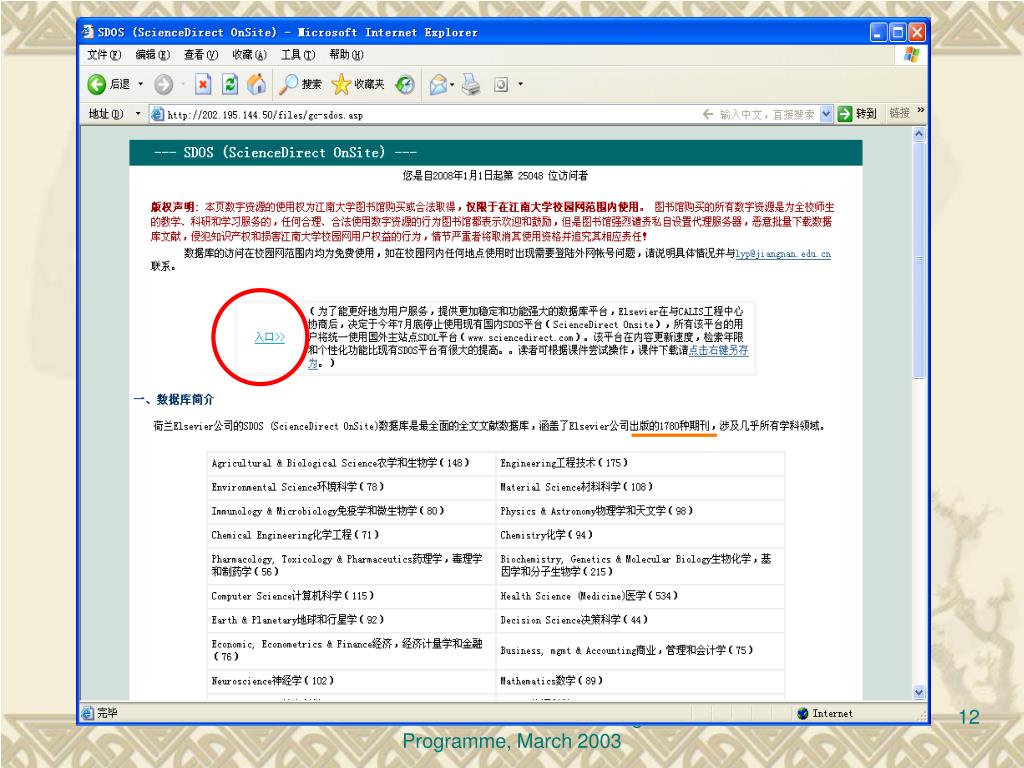Click the 一、数据库简介 section heading
The width and height of the screenshot is (1024, 768).
174,399
